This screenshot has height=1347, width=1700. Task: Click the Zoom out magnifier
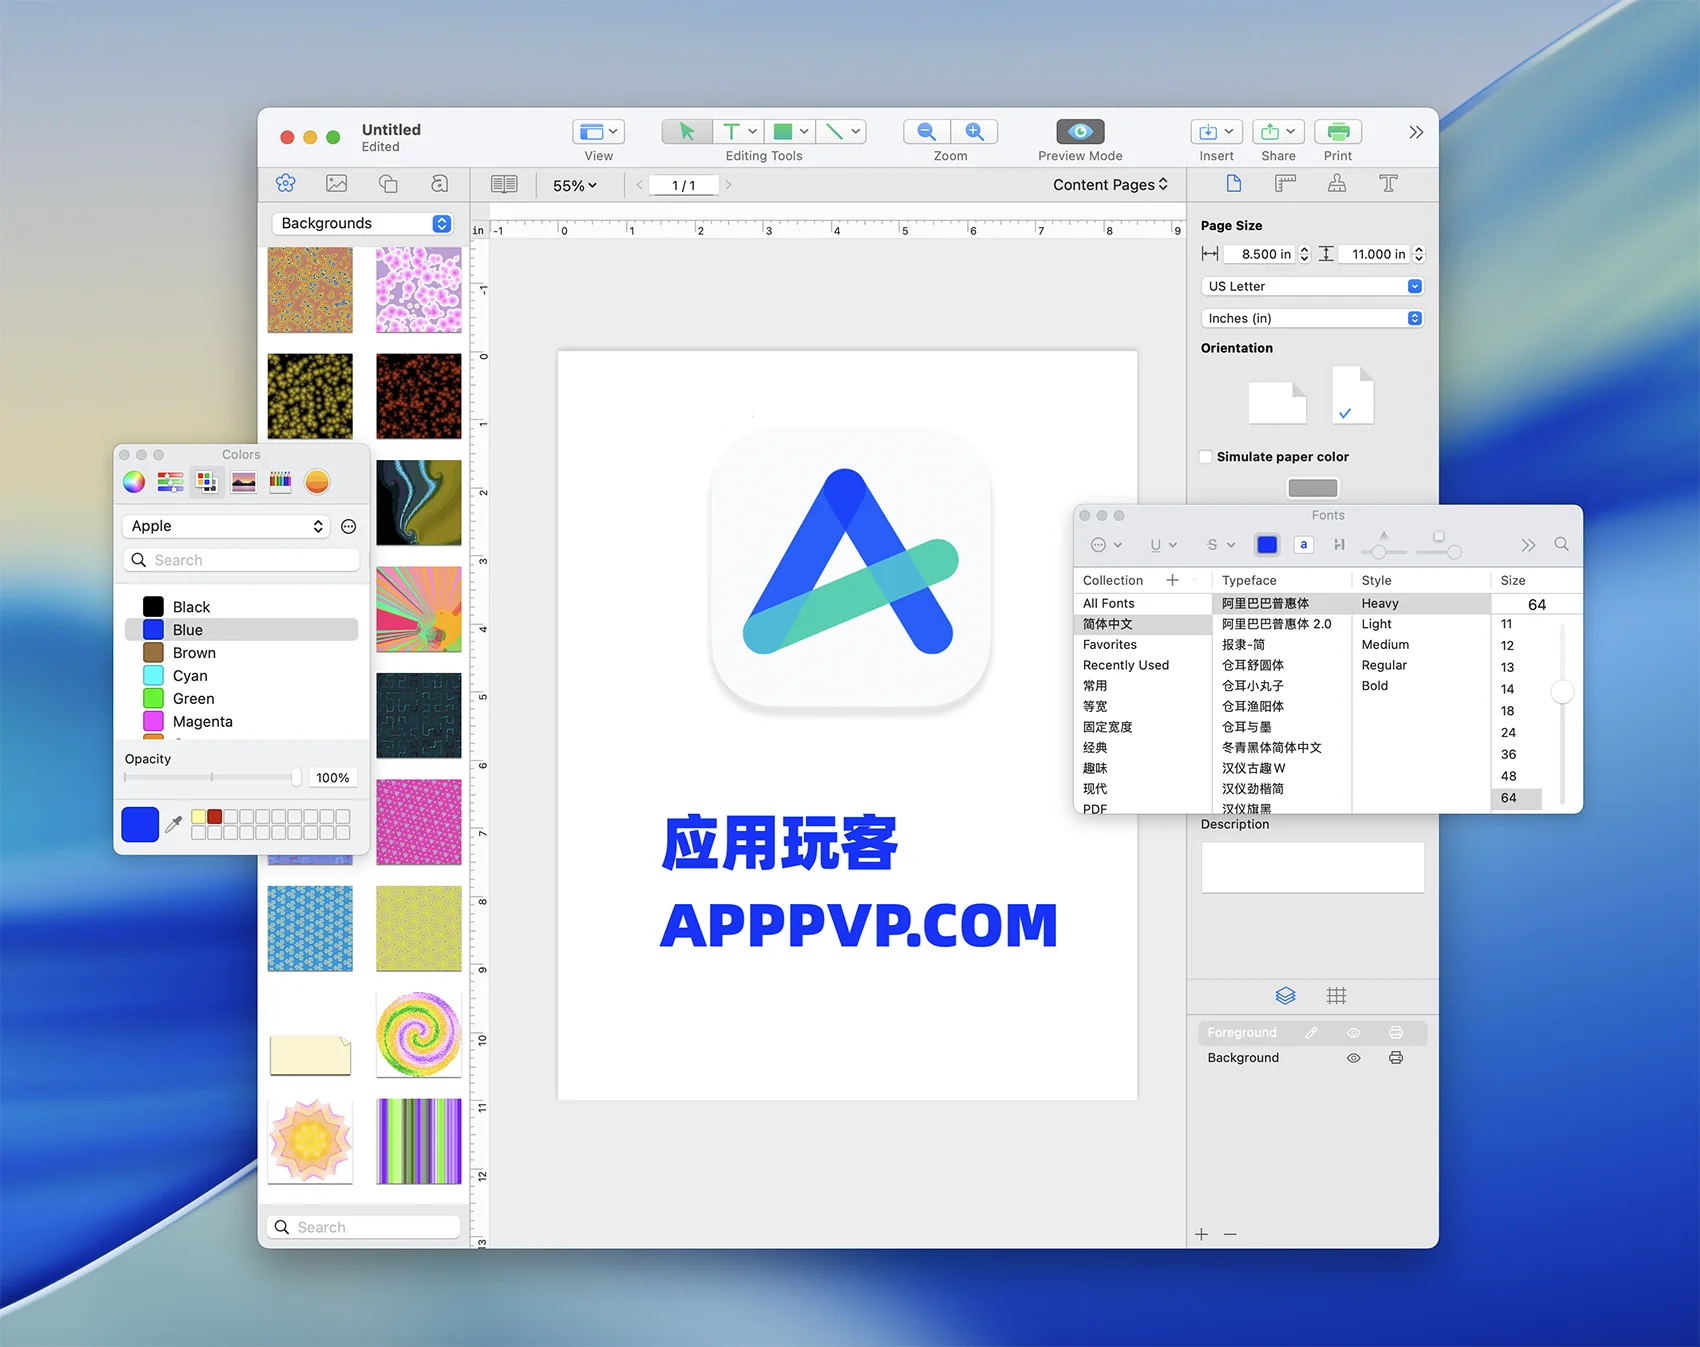coord(927,131)
